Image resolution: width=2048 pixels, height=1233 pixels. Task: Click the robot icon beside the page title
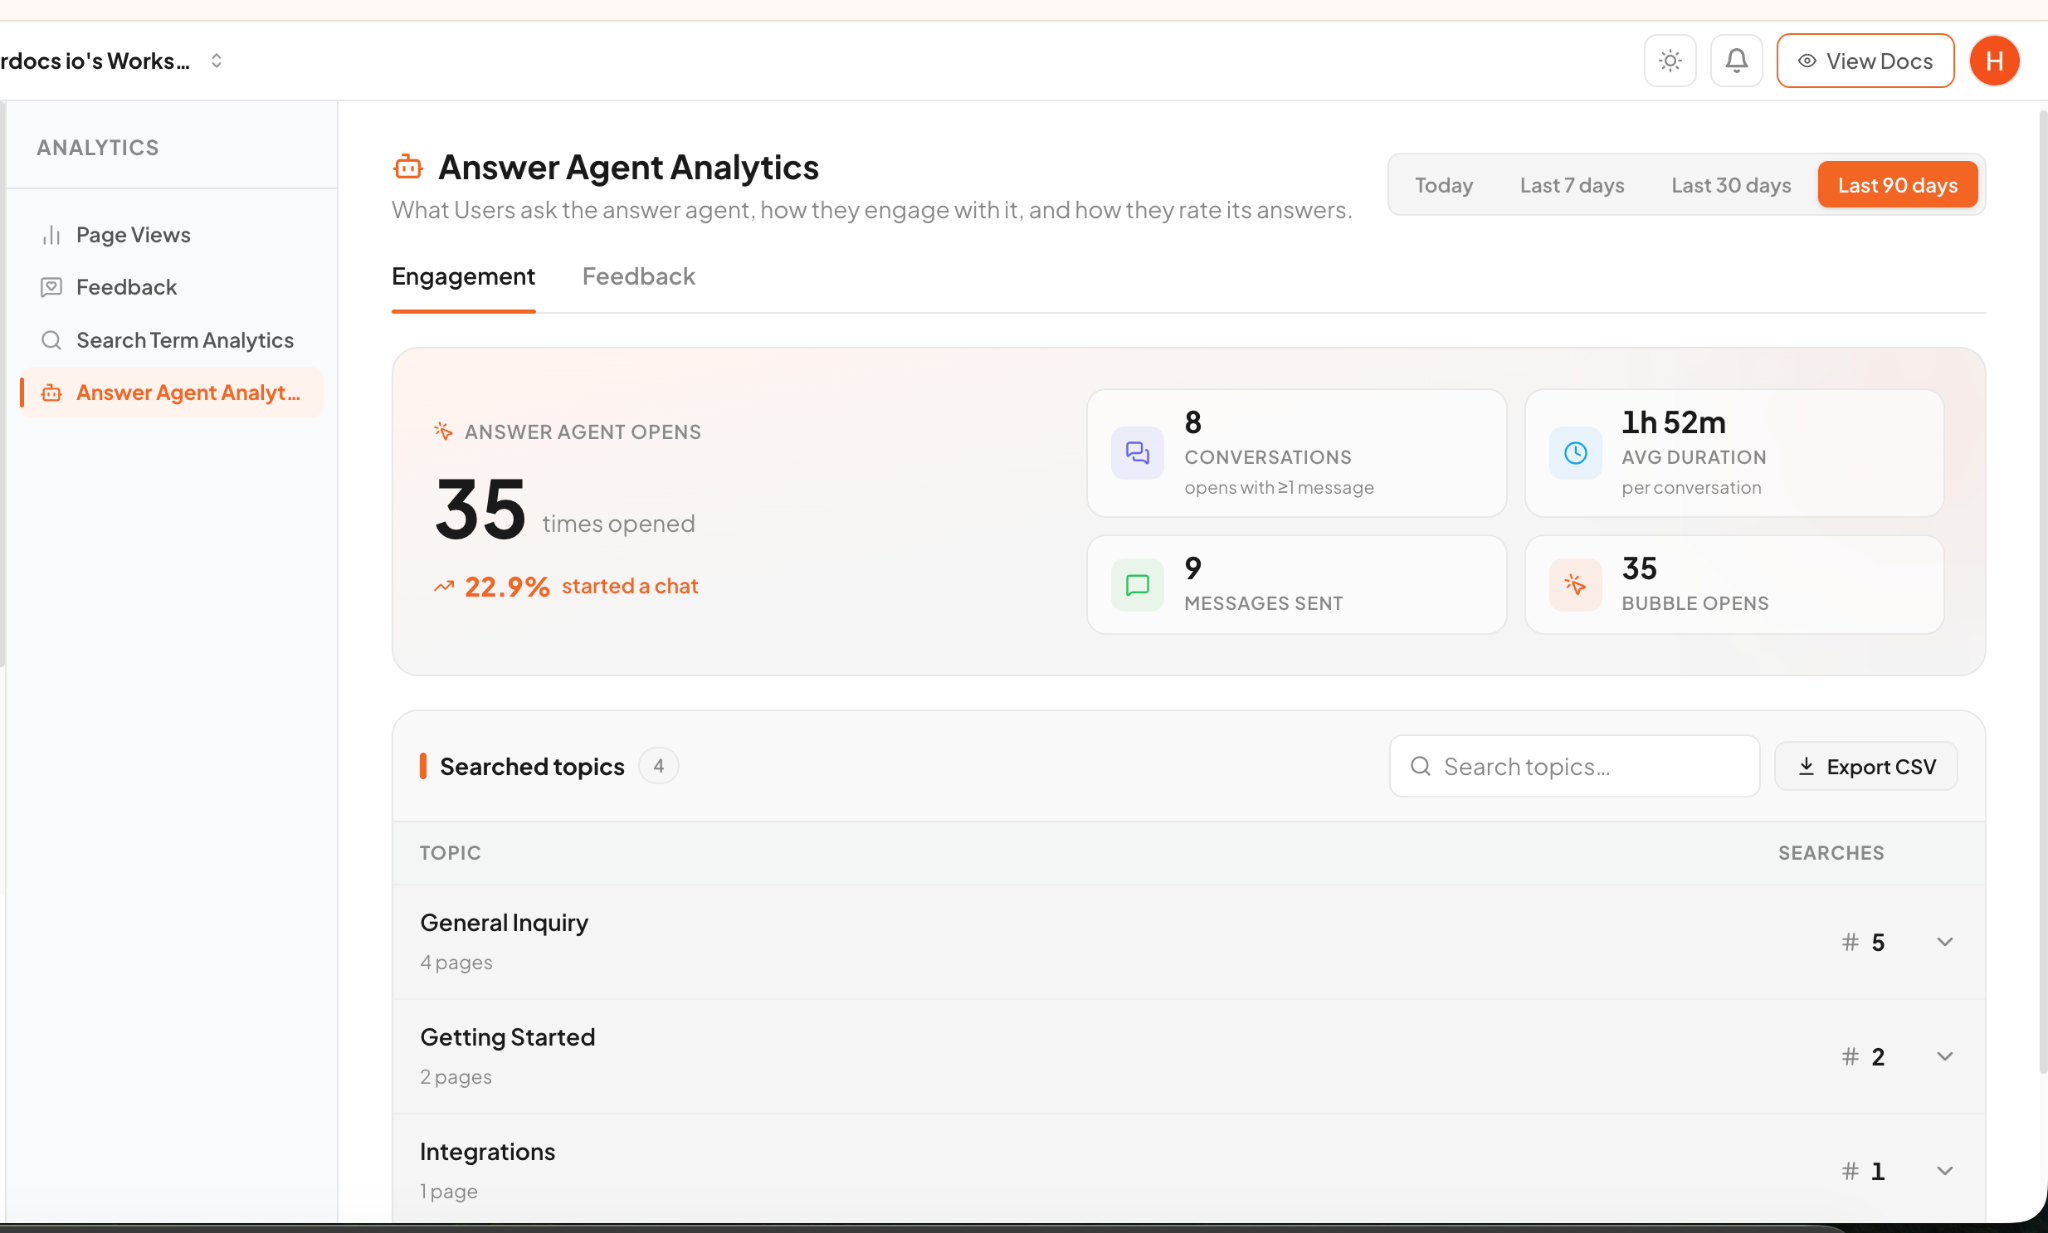click(x=408, y=167)
